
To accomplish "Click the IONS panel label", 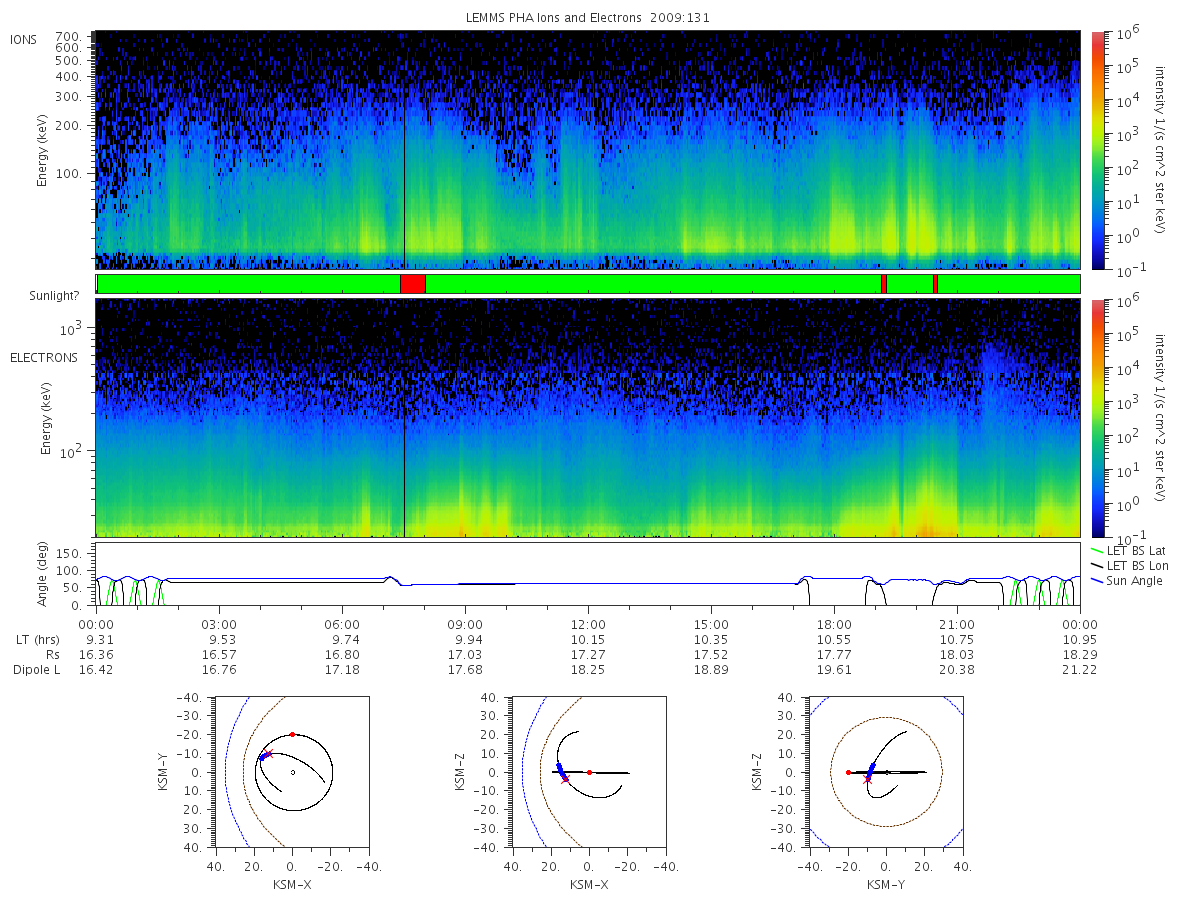I will click(x=24, y=39).
